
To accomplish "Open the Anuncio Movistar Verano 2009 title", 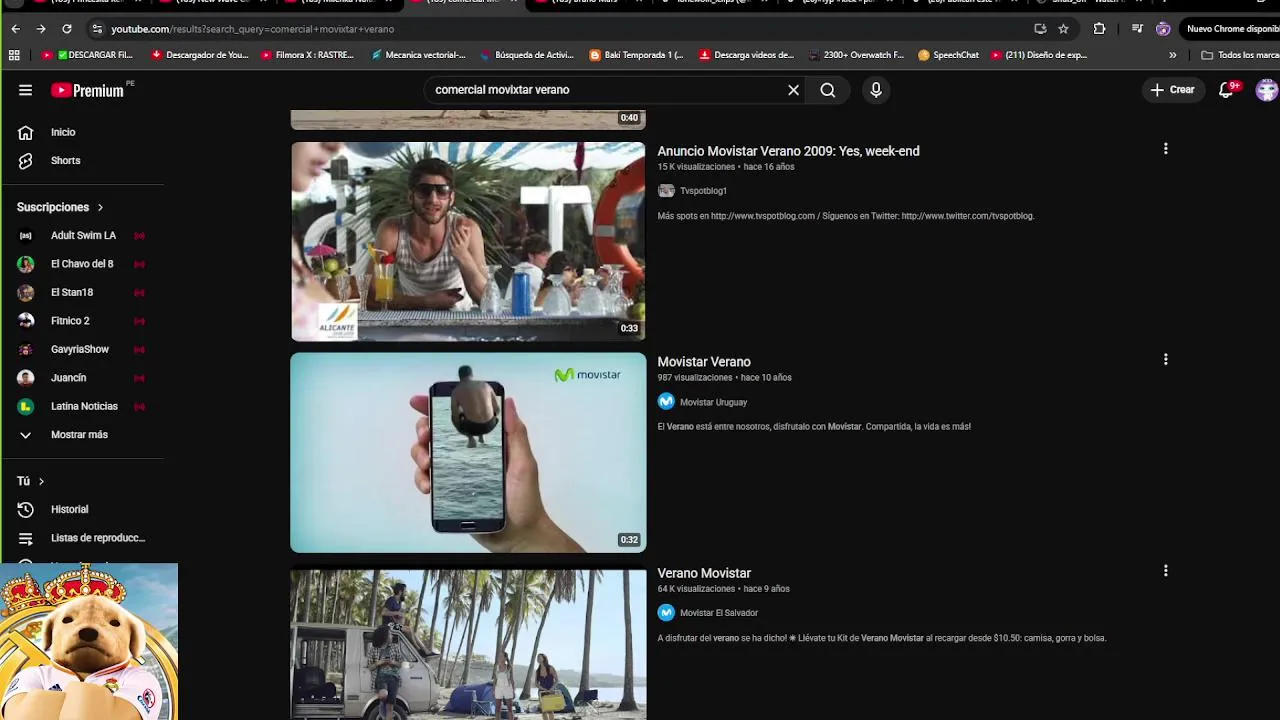I will (788, 151).
